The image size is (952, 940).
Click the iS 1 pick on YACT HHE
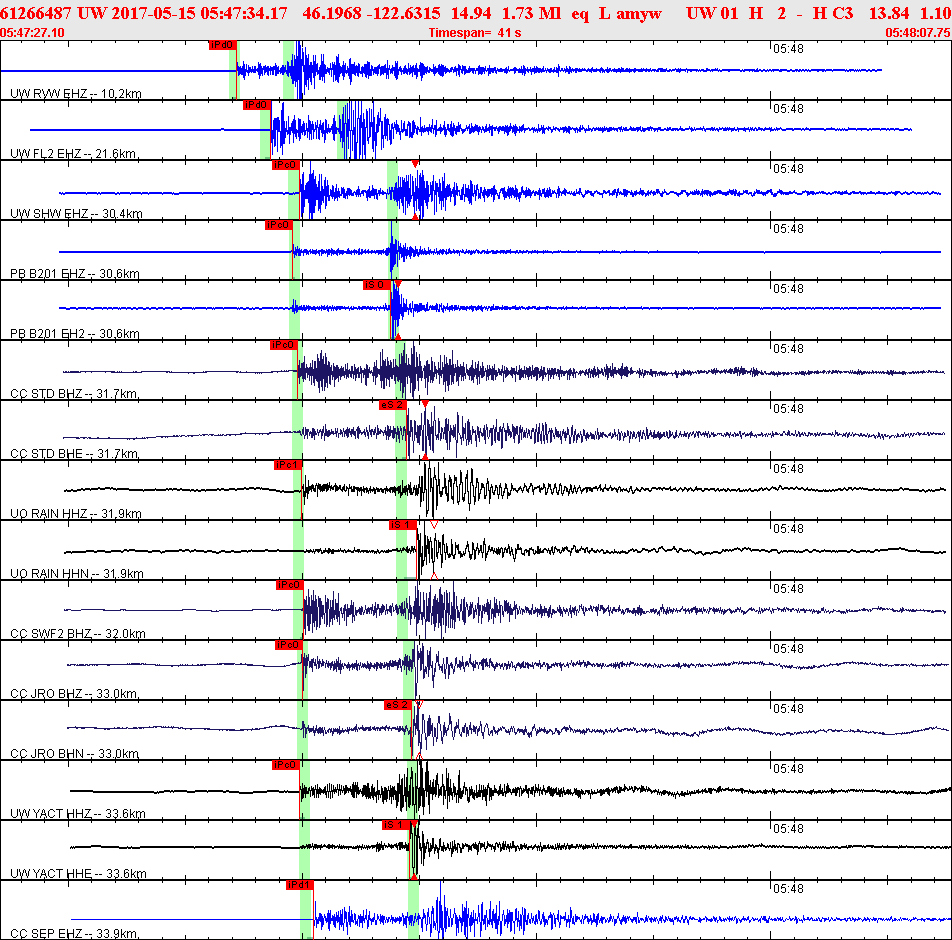pyautogui.click(x=394, y=825)
